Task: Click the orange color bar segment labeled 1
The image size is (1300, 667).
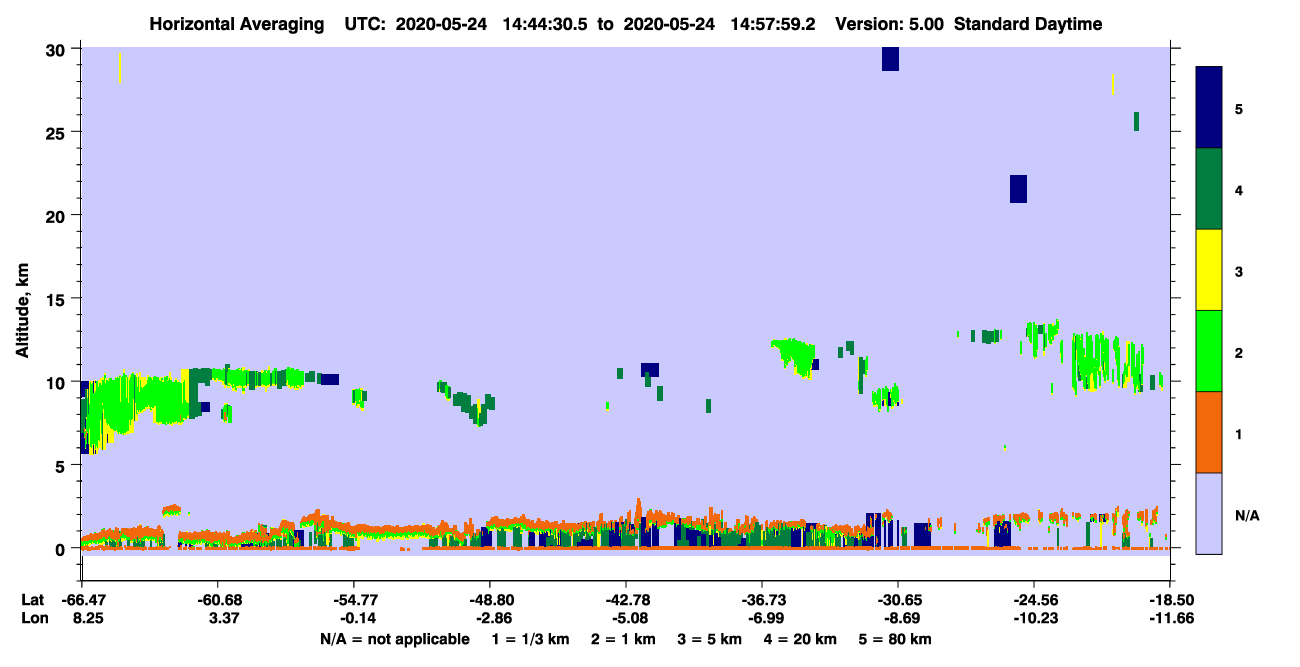Action: [1209, 432]
